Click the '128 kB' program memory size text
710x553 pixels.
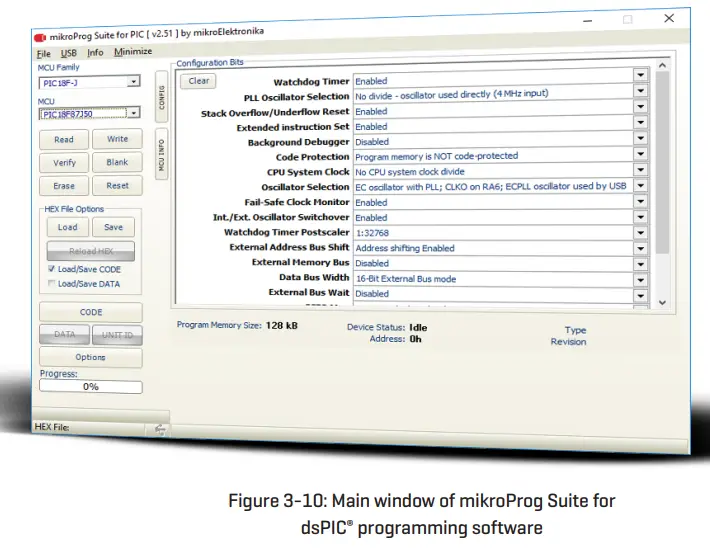(282, 326)
